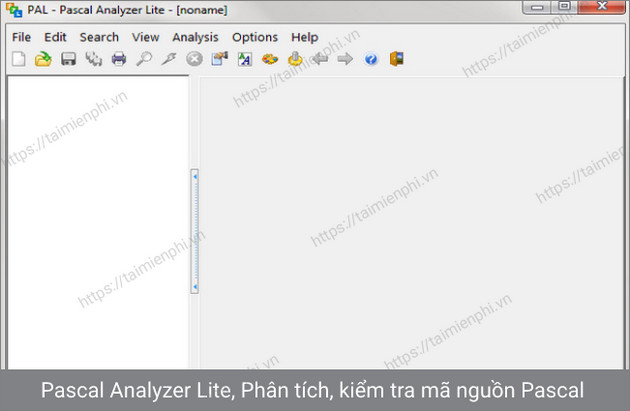Run analysis with the lightning bolt icon

[169, 59]
